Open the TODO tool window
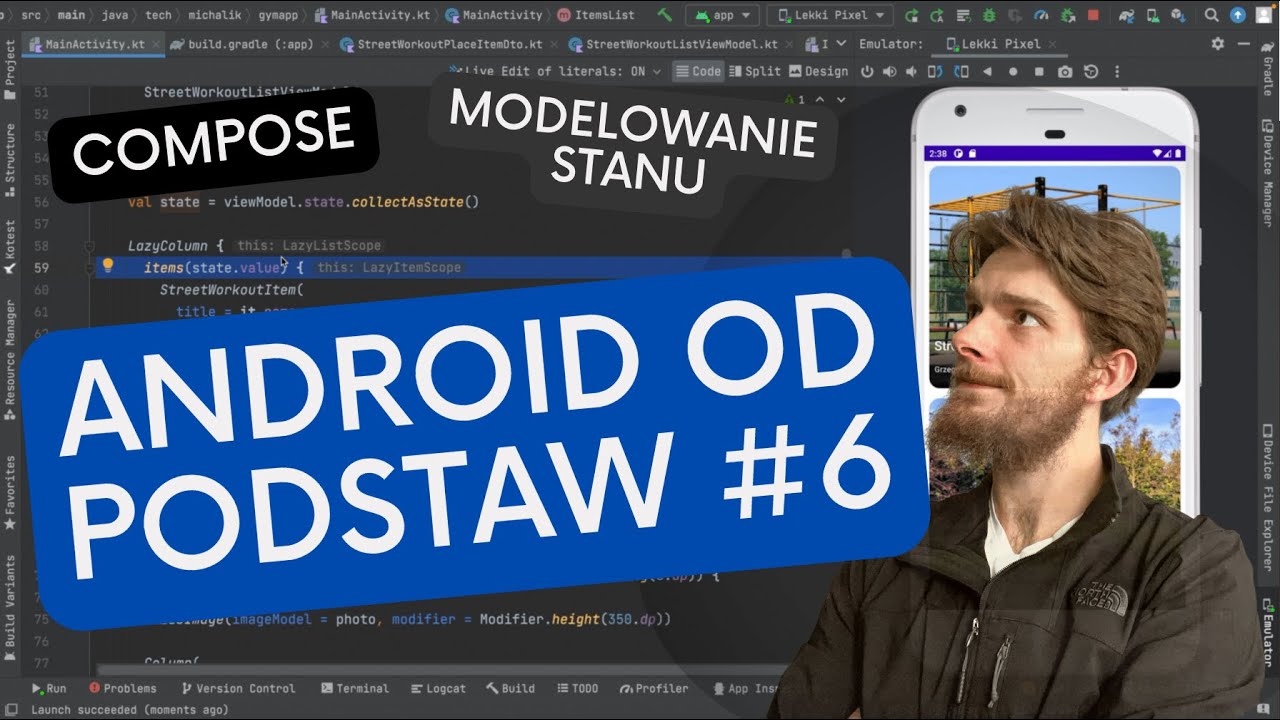This screenshot has height=720, width=1280. point(577,688)
